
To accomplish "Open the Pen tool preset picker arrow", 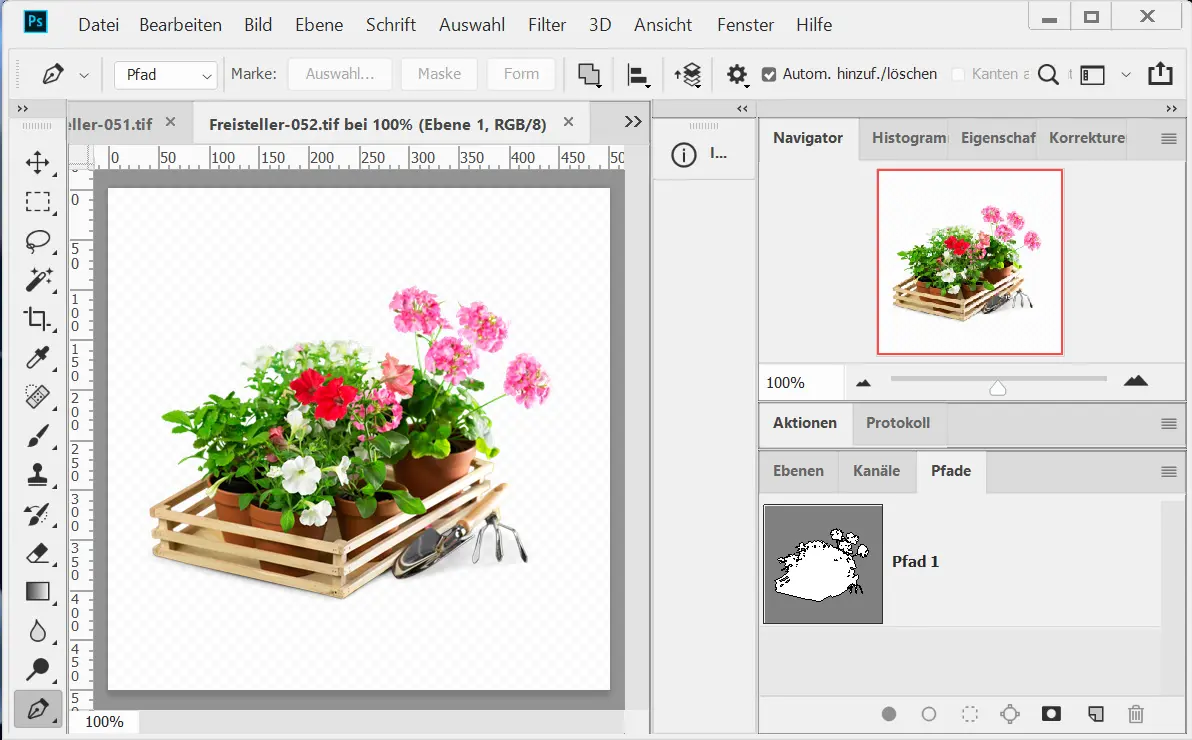I will click(84, 75).
